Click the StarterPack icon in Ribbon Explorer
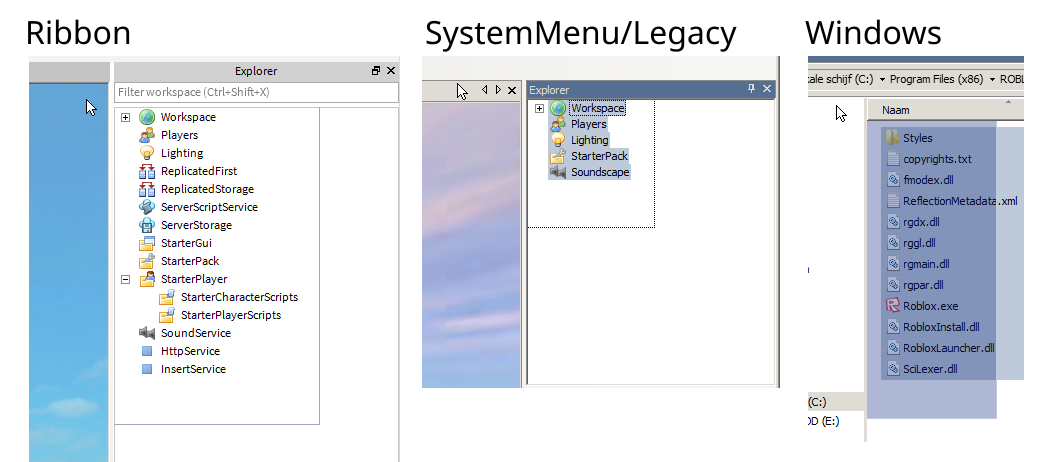The width and height of the screenshot is (1038, 462). pyautogui.click(x=147, y=261)
